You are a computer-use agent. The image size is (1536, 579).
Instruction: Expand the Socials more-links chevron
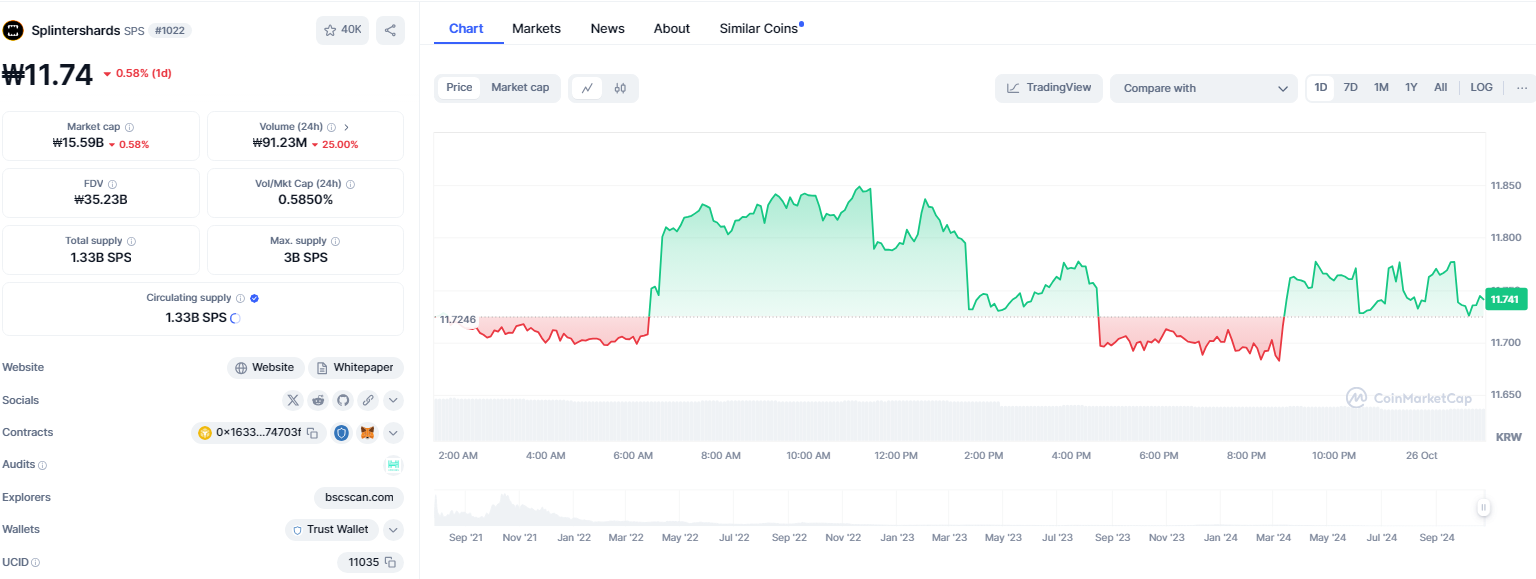[394, 400]
